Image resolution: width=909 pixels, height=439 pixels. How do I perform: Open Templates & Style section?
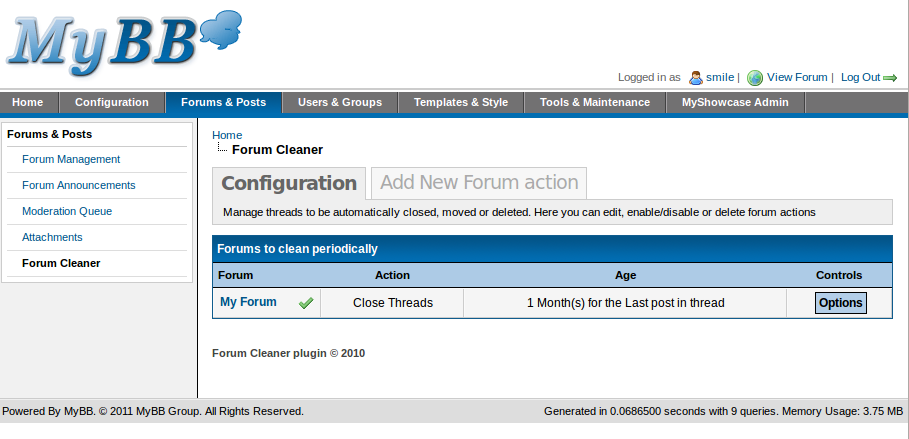click(x=461, y=102)
